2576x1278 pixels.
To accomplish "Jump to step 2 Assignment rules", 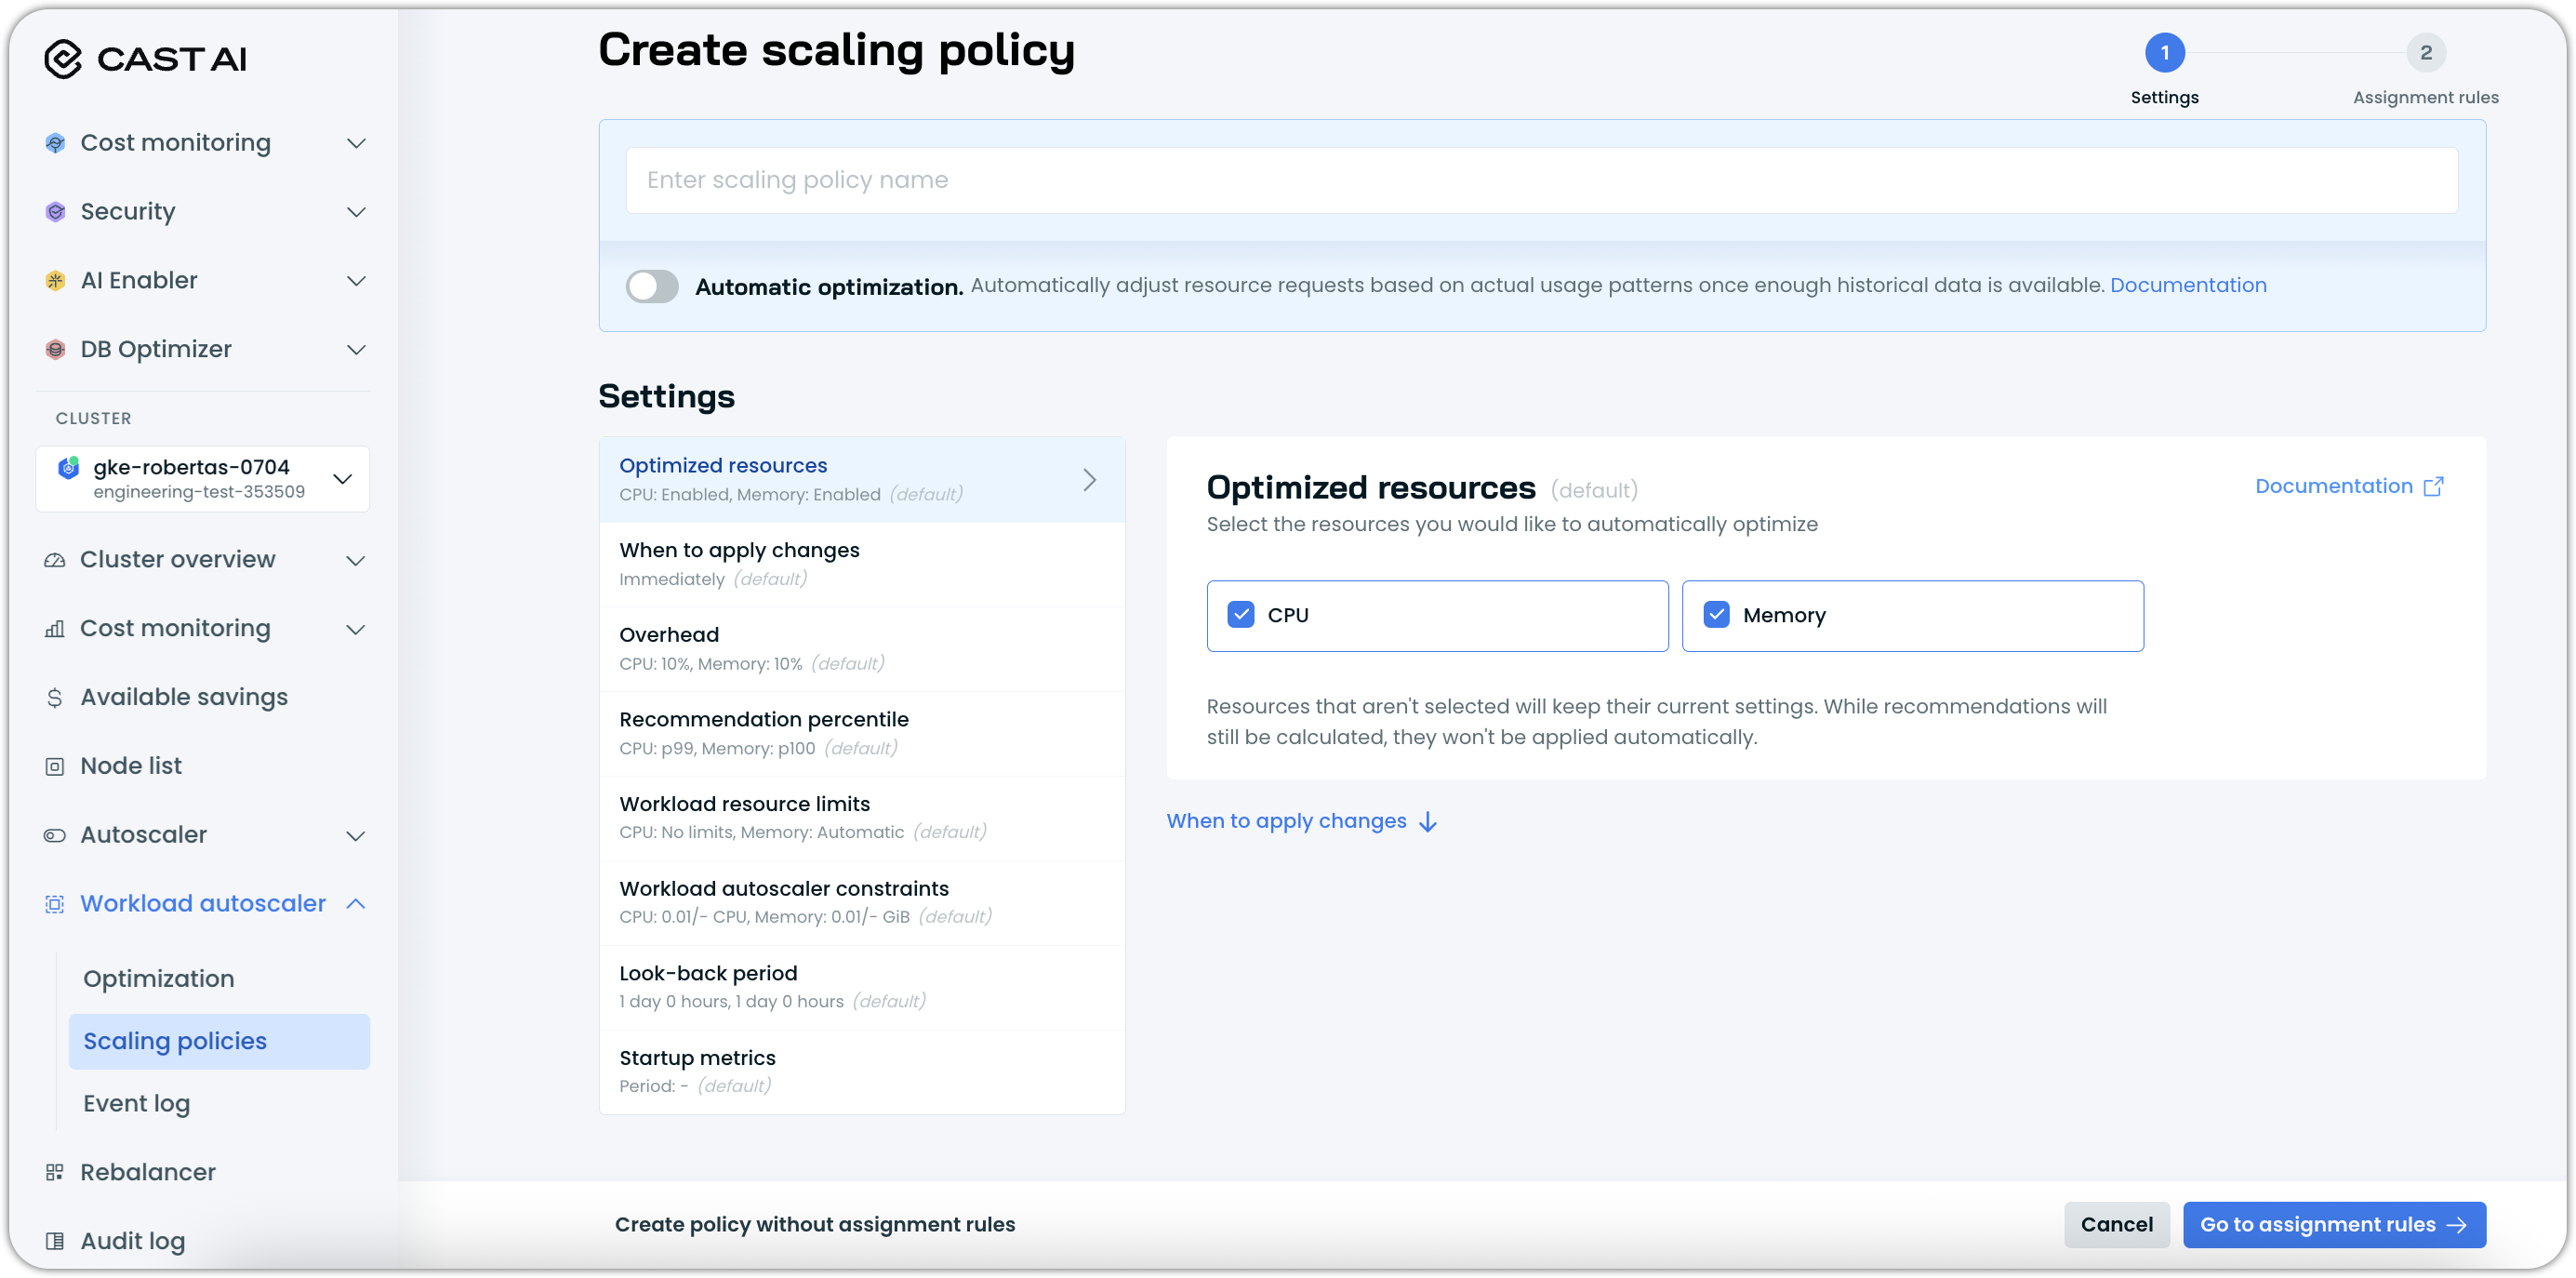I will (x=2424, y=53).
